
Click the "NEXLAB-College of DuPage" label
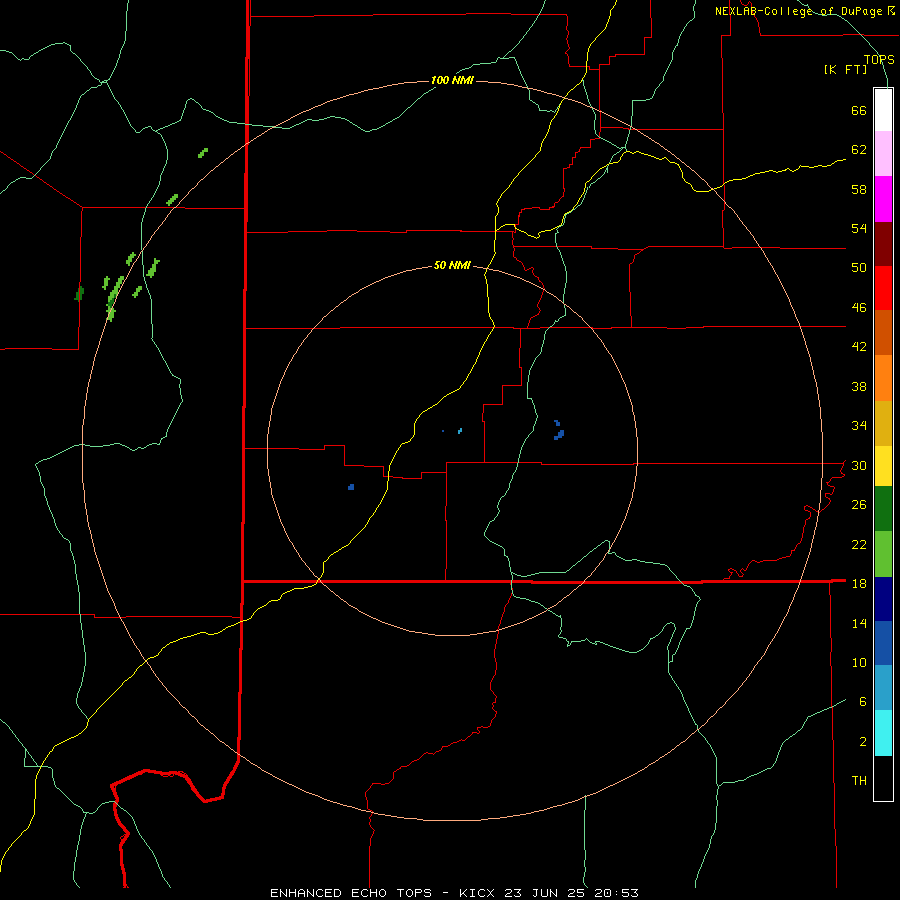[x=800, y=11]
